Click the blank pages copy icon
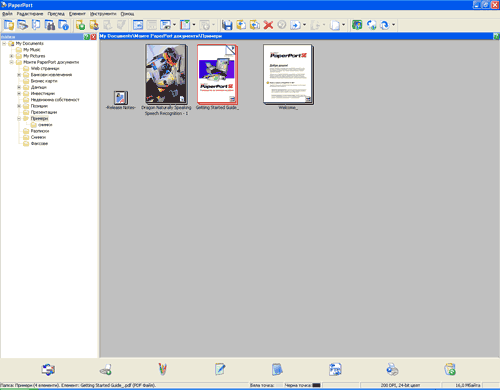 click(x=335, y=25)
